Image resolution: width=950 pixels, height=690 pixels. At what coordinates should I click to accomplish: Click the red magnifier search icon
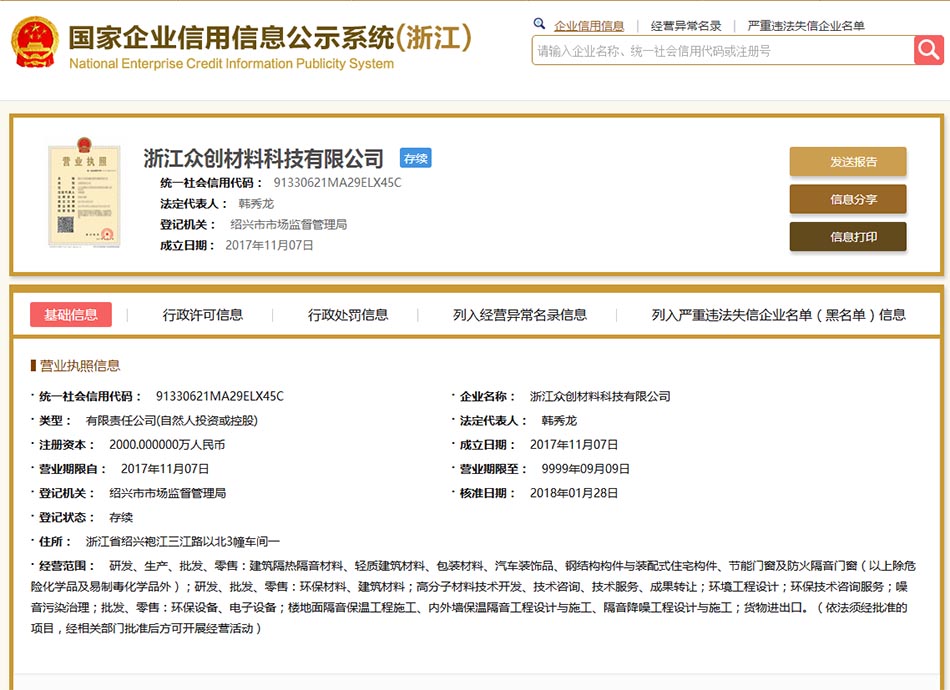[x=930, y=50]
